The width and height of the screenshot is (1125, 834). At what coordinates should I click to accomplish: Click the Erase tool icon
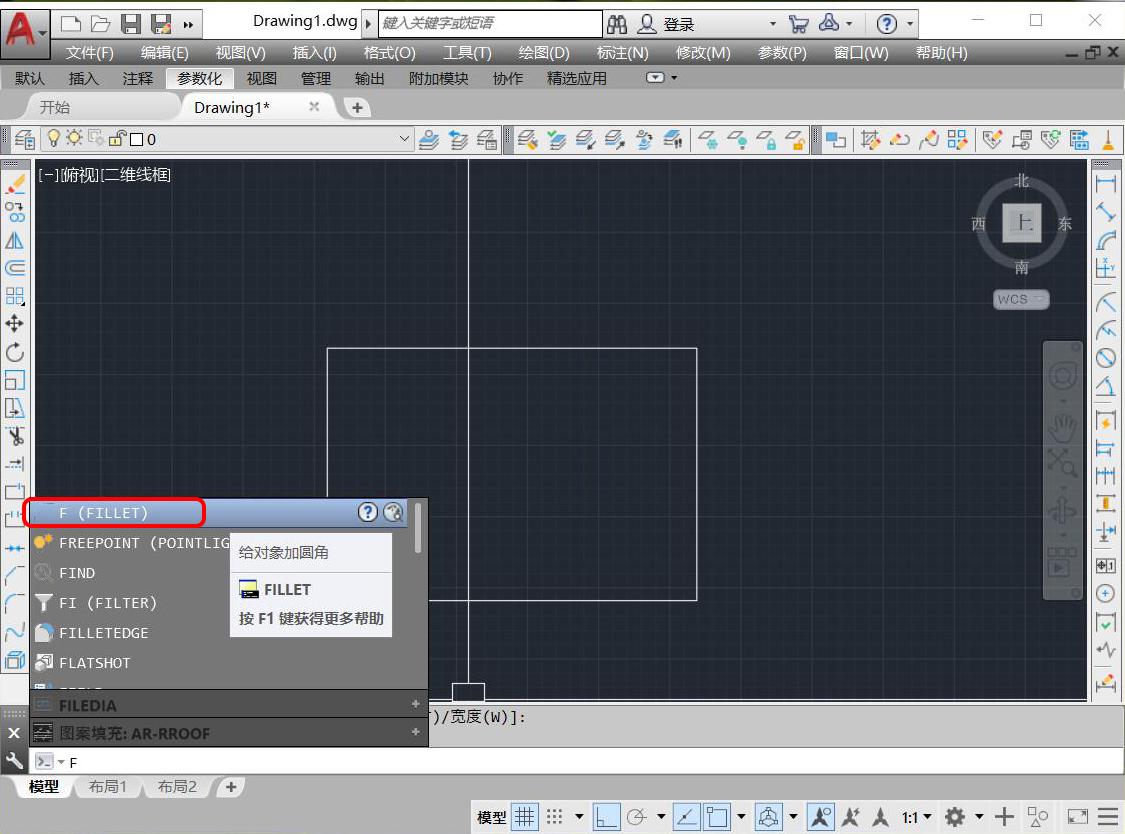15,185
